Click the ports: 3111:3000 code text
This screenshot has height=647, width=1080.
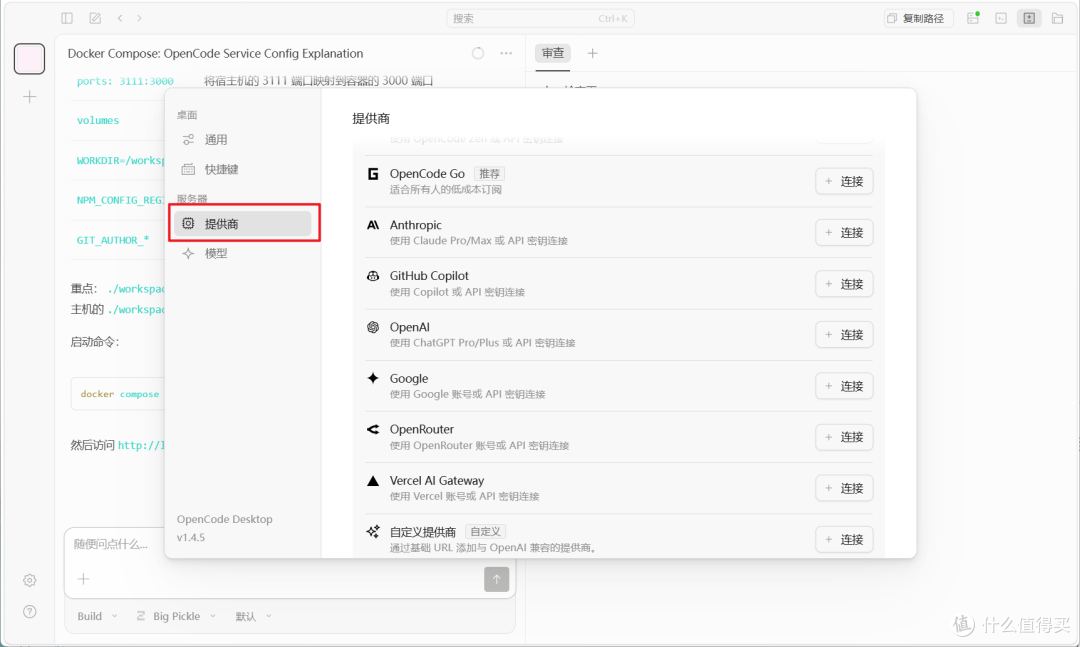click(125, 81)
